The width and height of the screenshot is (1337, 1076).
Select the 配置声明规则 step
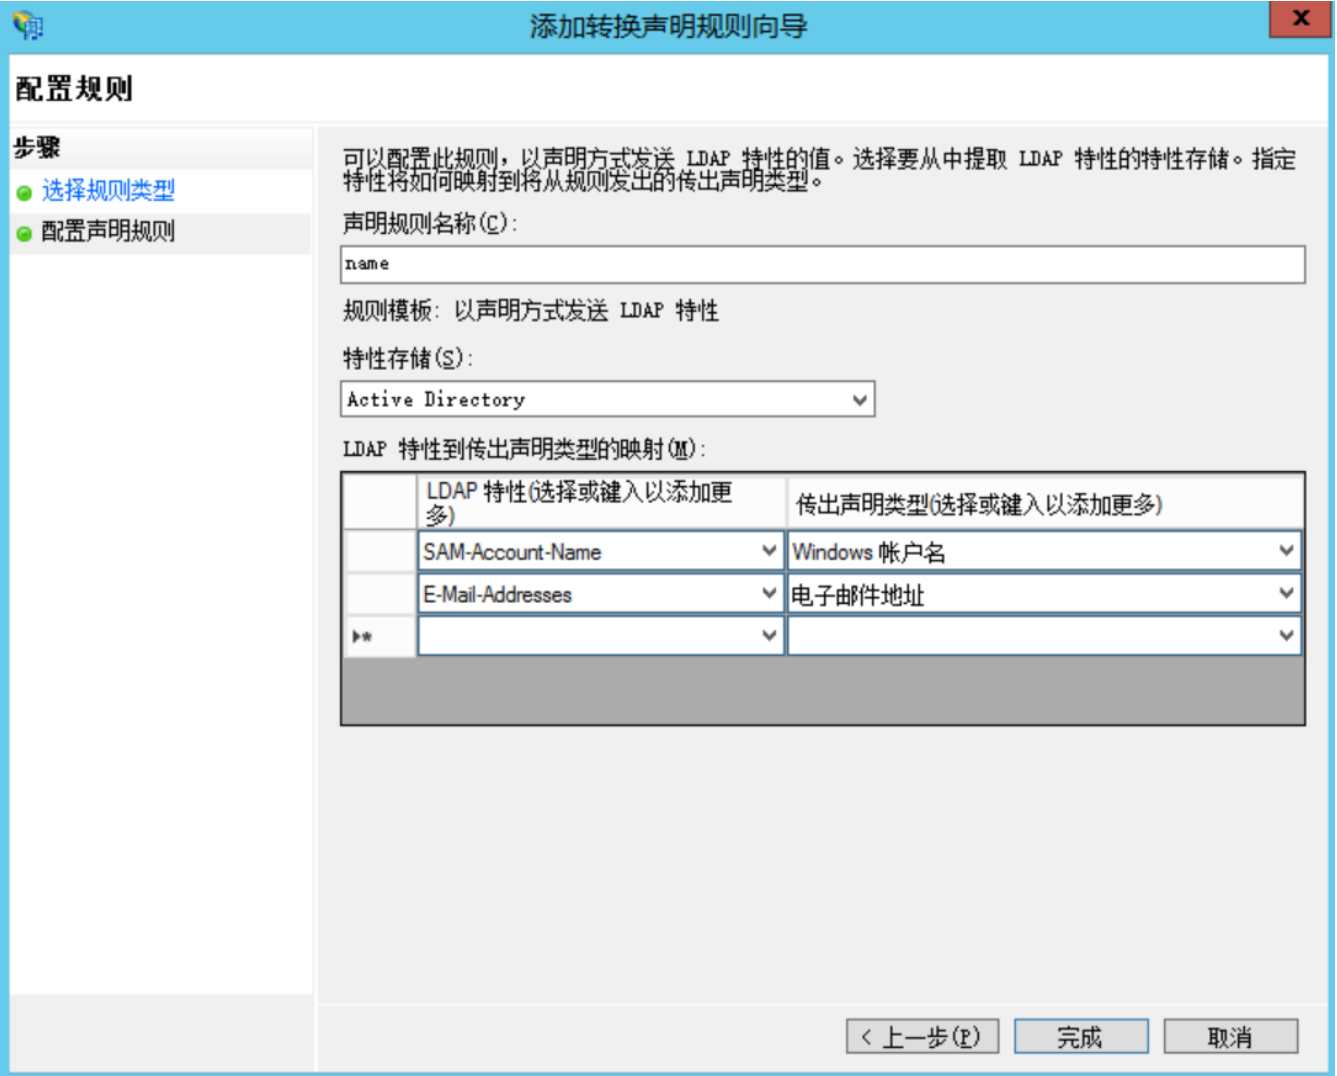click(108, 232)
